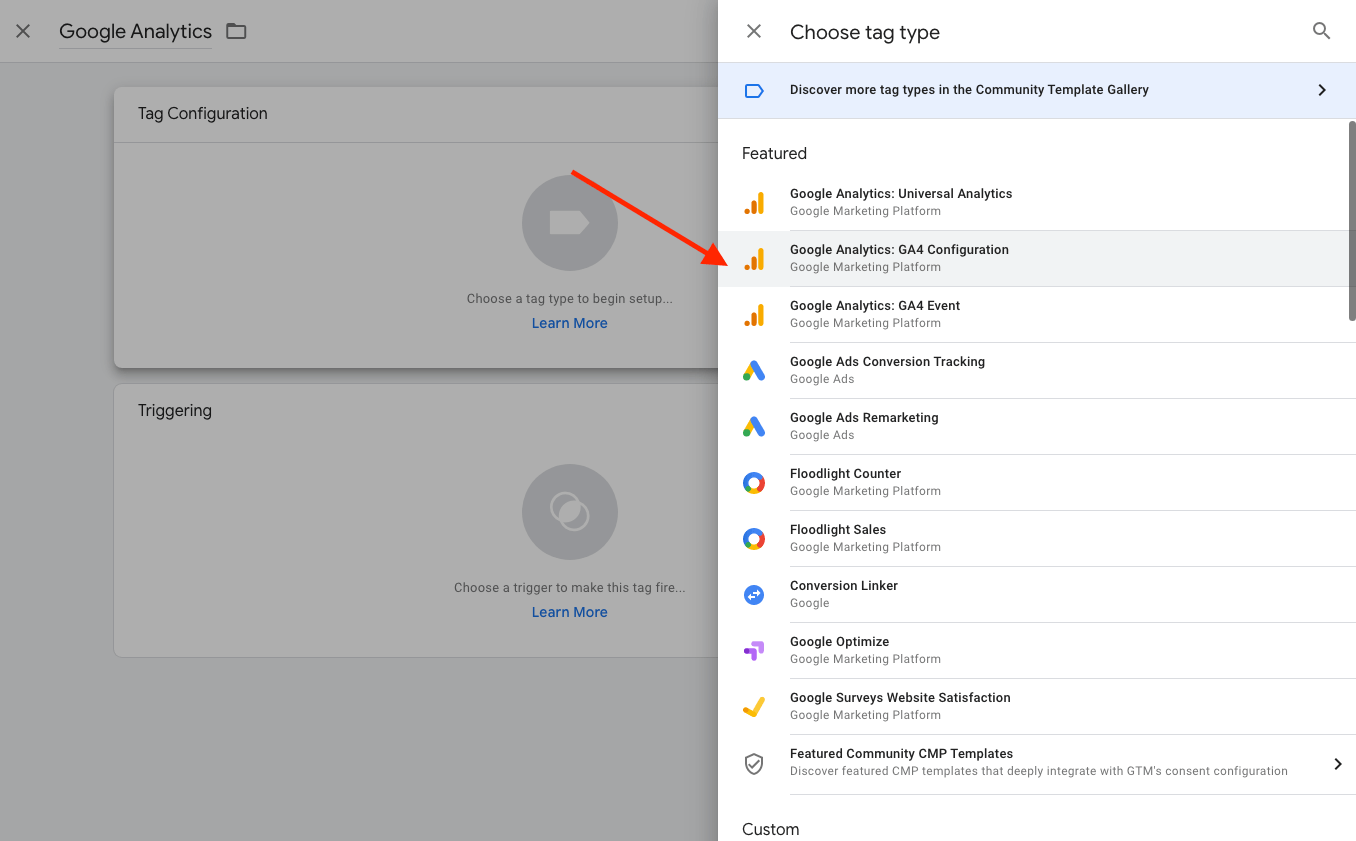Select Google Analytics: GA4 Event tag type

[1037, 315]
